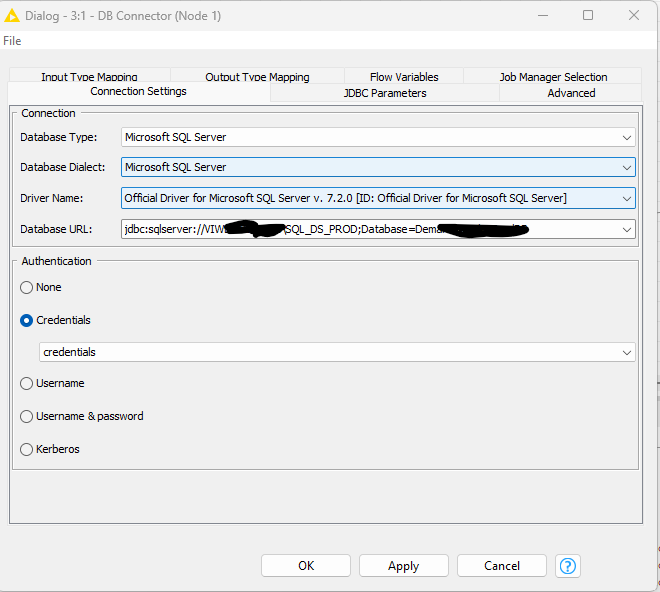Screen dimensions: 660x592
Task: Click the Driver Name label
Action: tap(52, 198)
